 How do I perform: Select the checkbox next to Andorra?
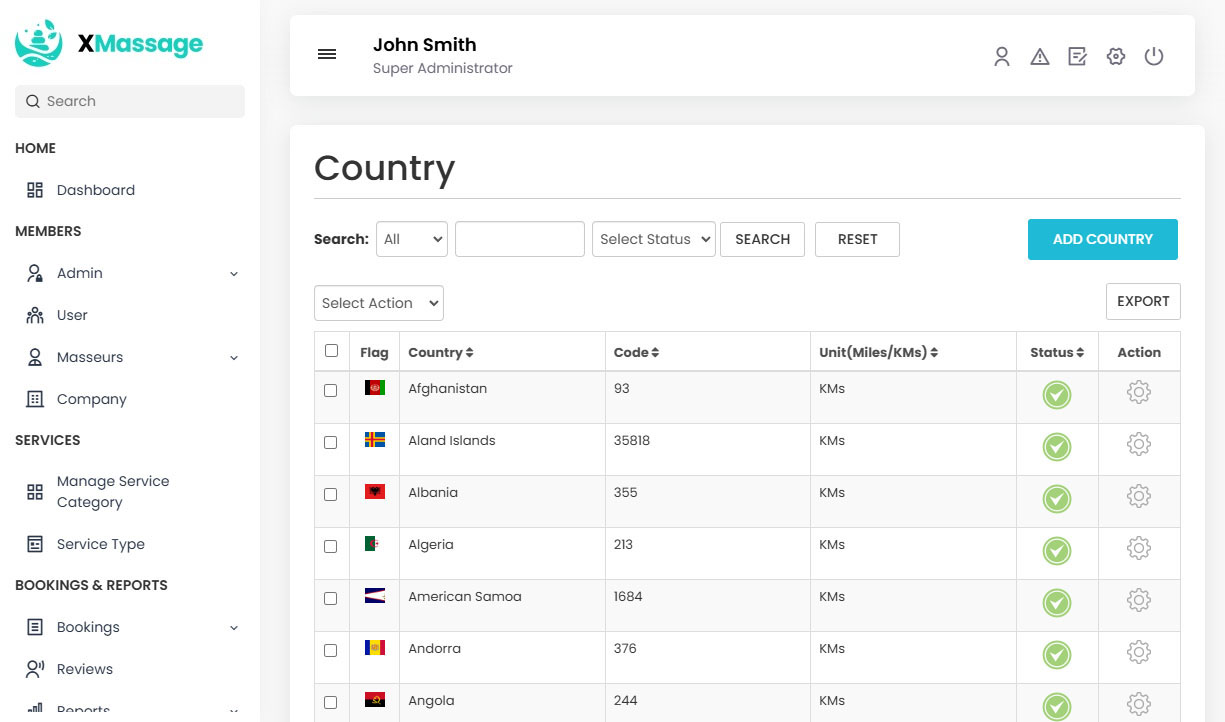pyautogui.click(x=331, y=650)
